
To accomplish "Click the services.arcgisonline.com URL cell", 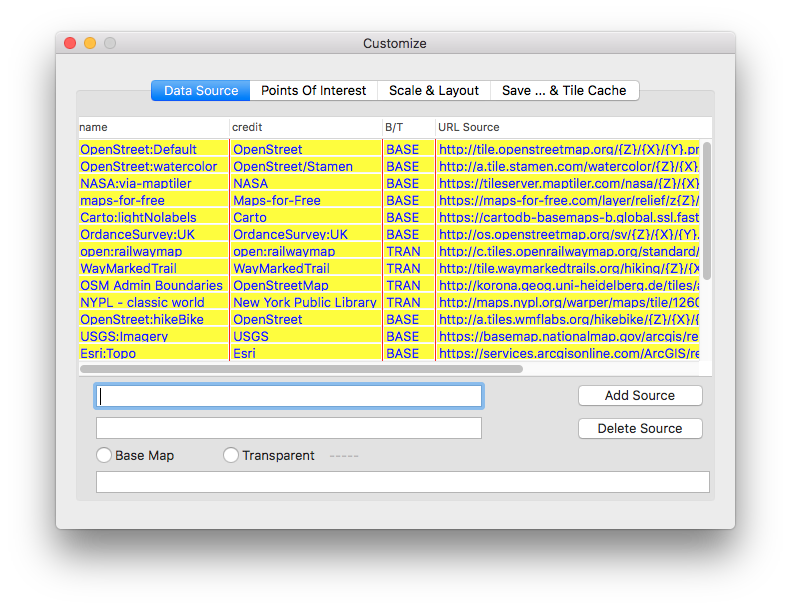I will (x=568, y=353).
